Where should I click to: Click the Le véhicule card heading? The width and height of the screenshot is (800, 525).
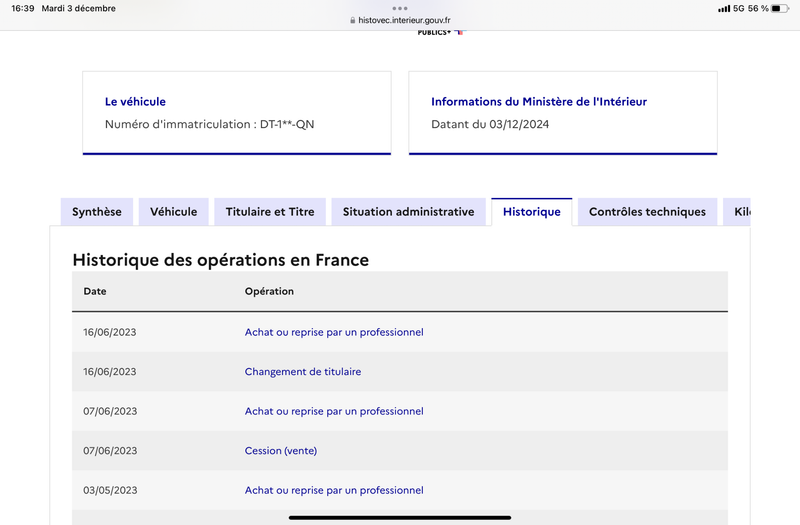click(x=135, y=102)
